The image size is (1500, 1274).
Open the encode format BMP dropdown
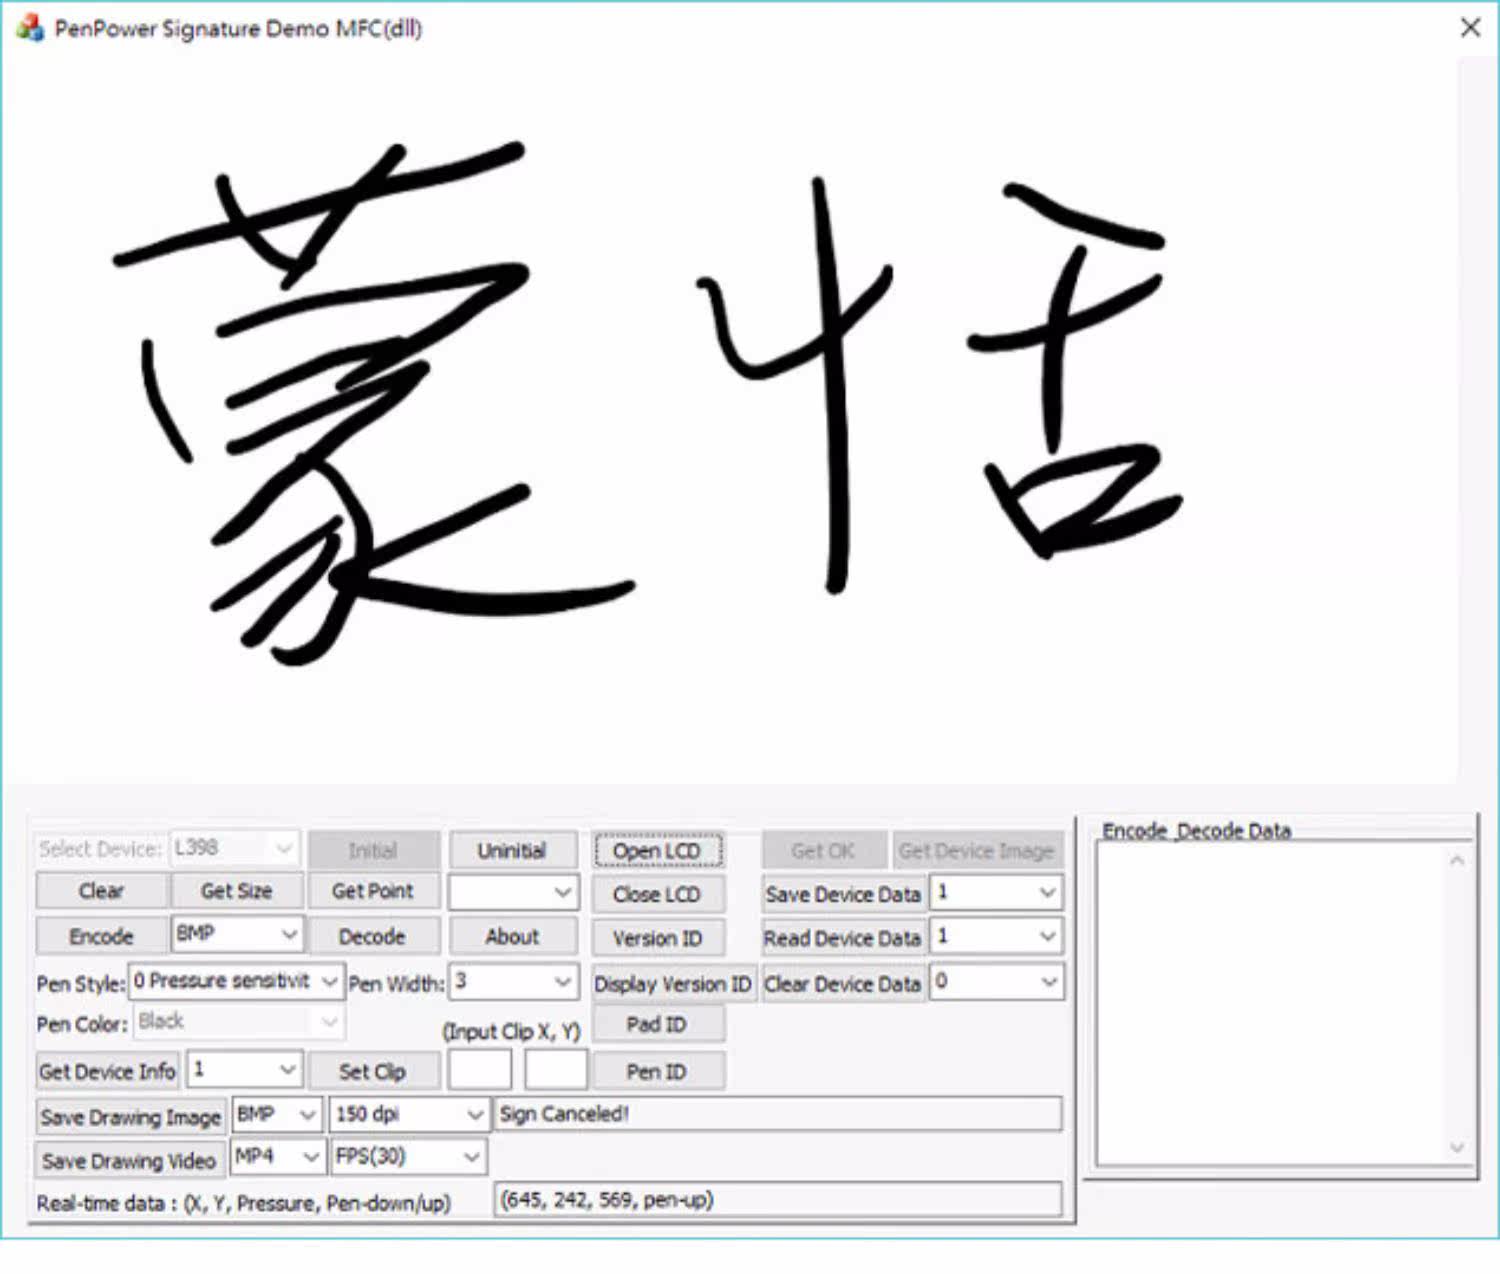tap(237, 935)
